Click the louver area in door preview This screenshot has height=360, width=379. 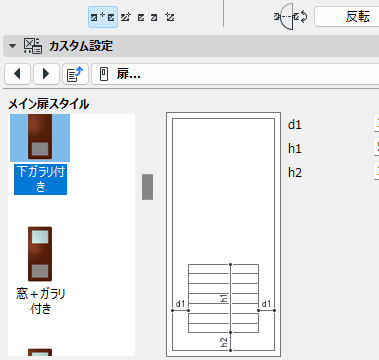click(x=223, y=298)
